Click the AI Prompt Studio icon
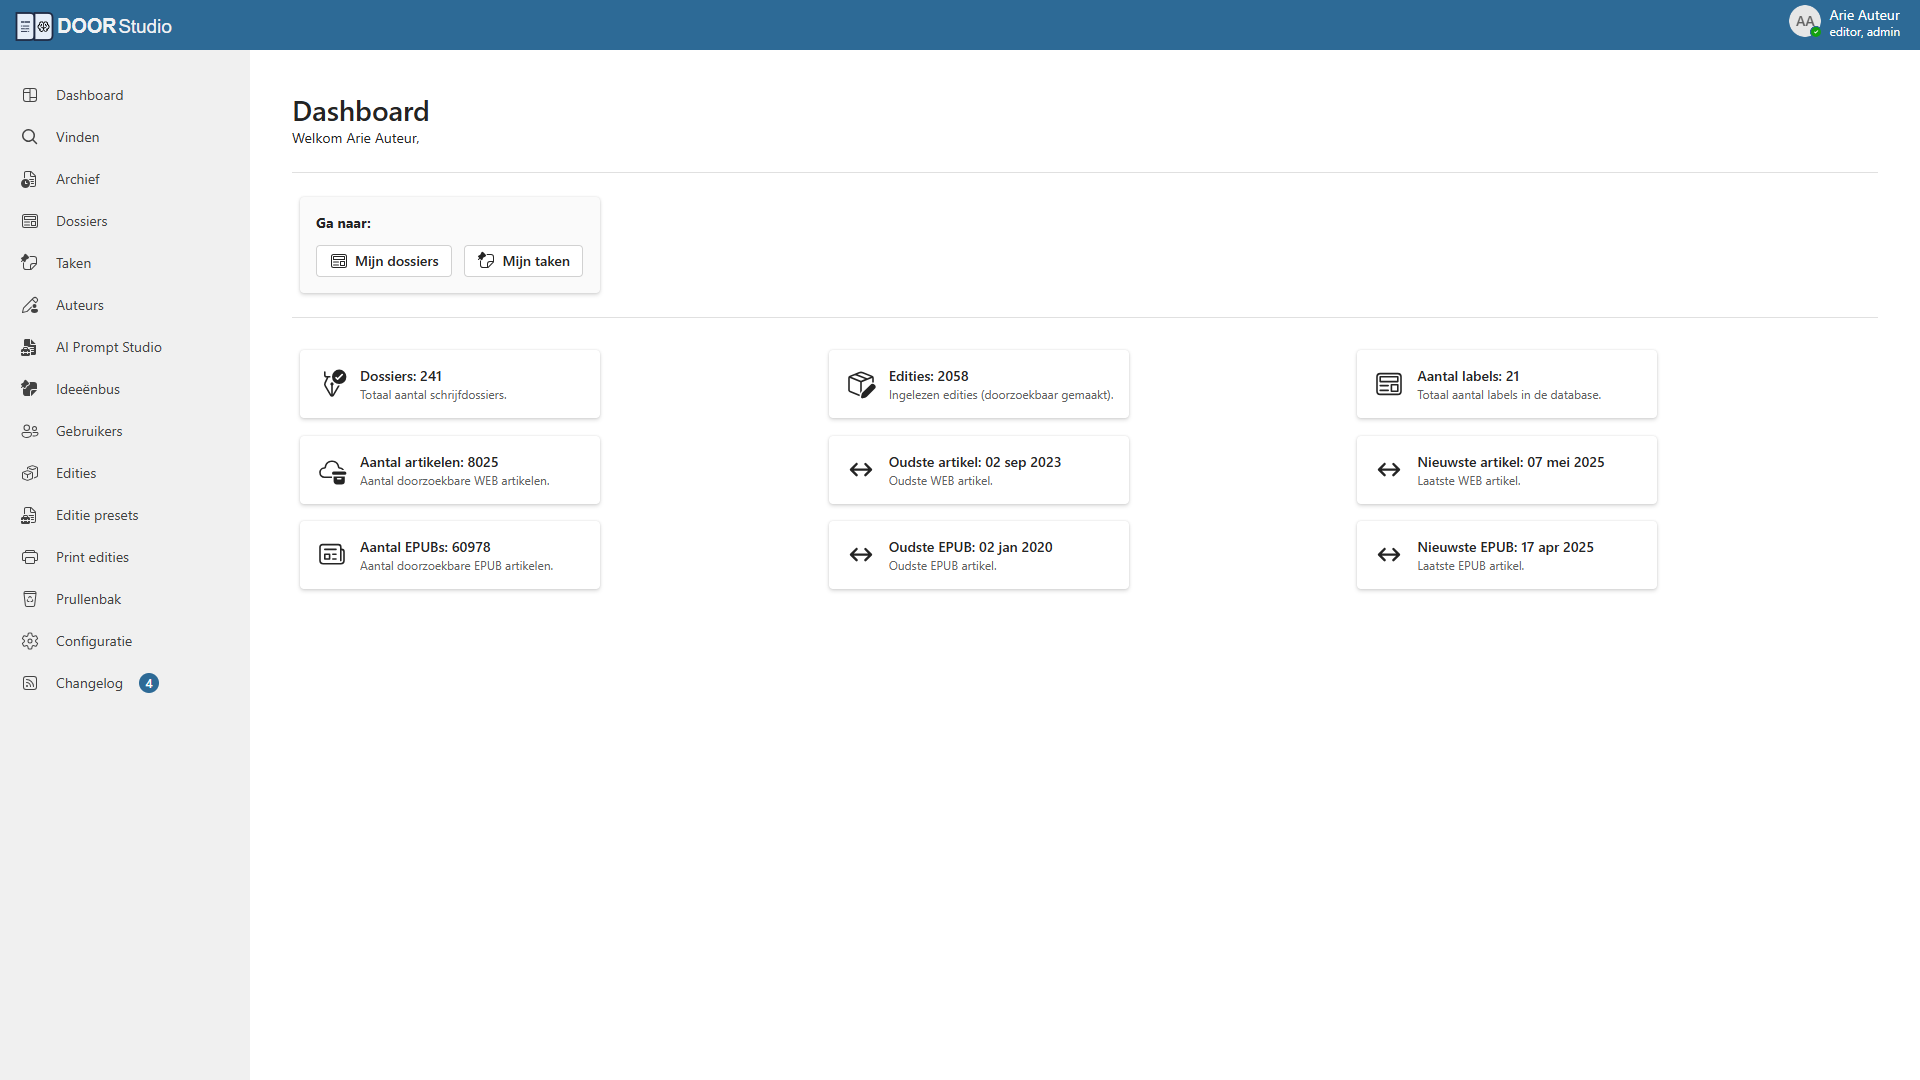 pos(29,346)
